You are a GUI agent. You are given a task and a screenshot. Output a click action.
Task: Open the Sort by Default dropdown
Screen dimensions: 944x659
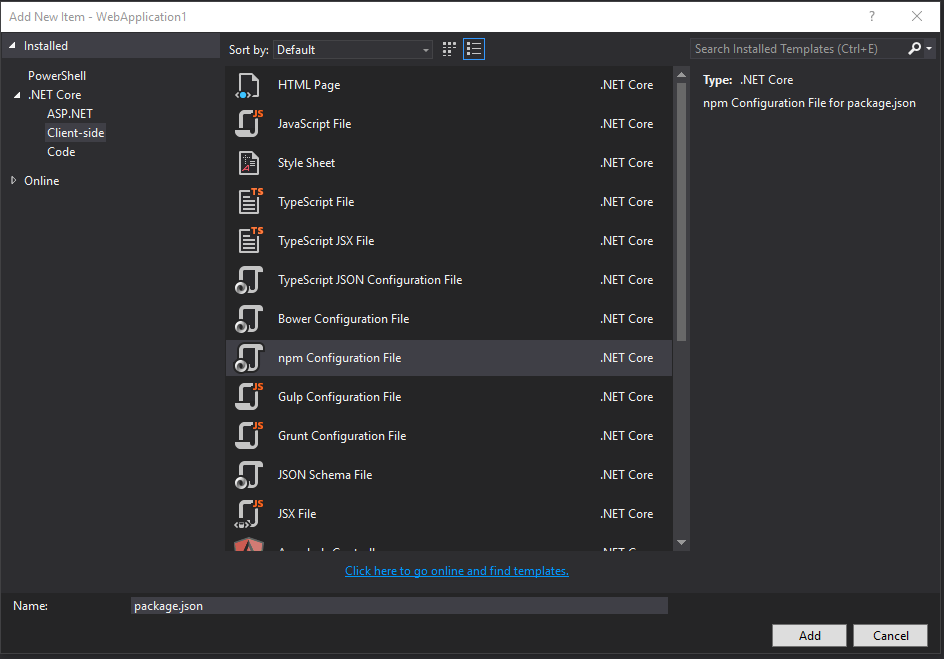coord(353,50)
